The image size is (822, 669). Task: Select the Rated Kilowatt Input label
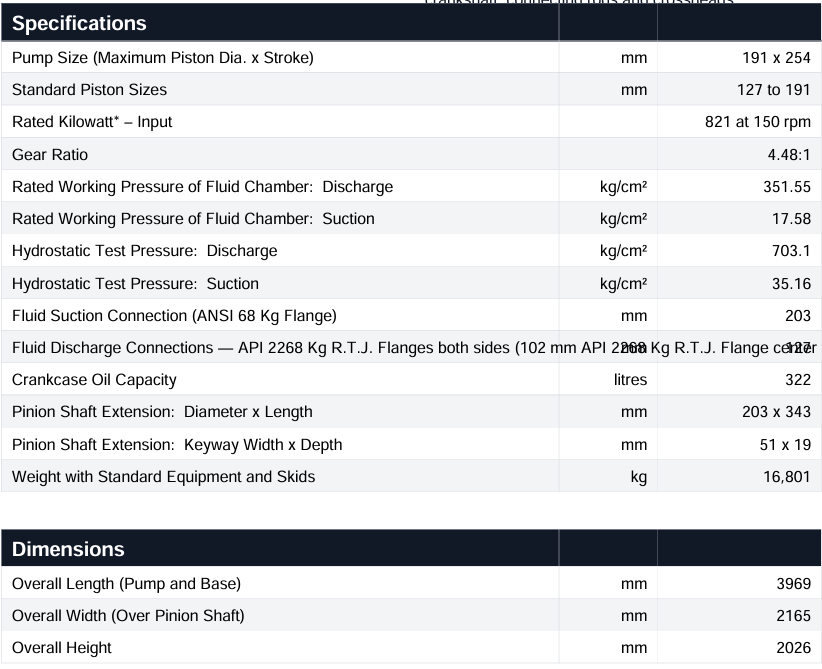point(92,122)
